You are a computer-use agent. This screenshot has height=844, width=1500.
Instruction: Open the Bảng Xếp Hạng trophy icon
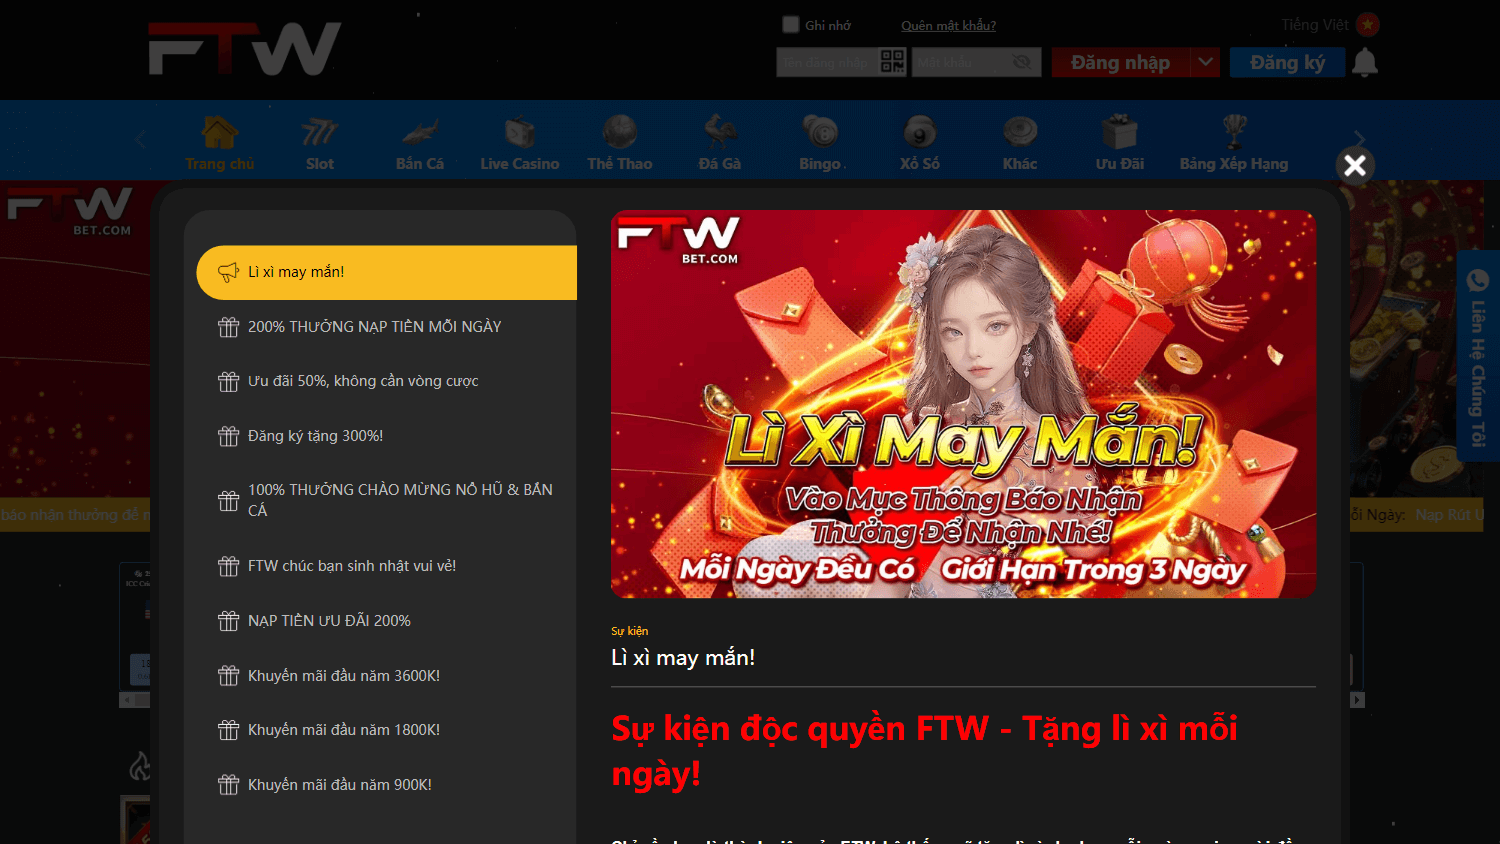1234,132
